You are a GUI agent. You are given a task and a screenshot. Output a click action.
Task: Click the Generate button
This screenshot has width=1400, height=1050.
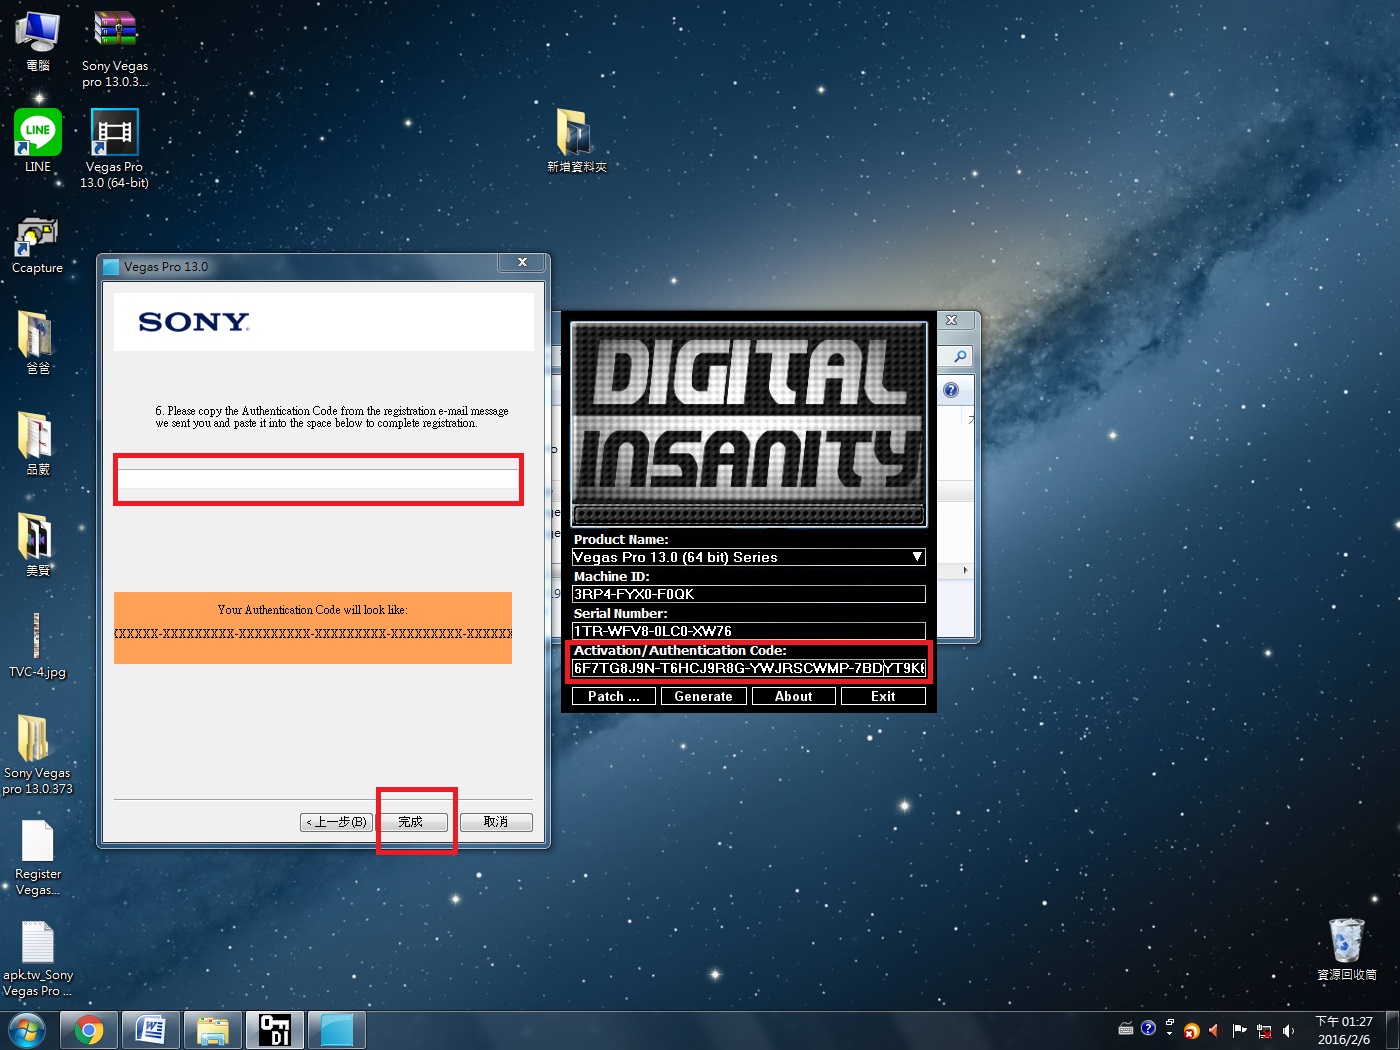(x=703, y=696)
